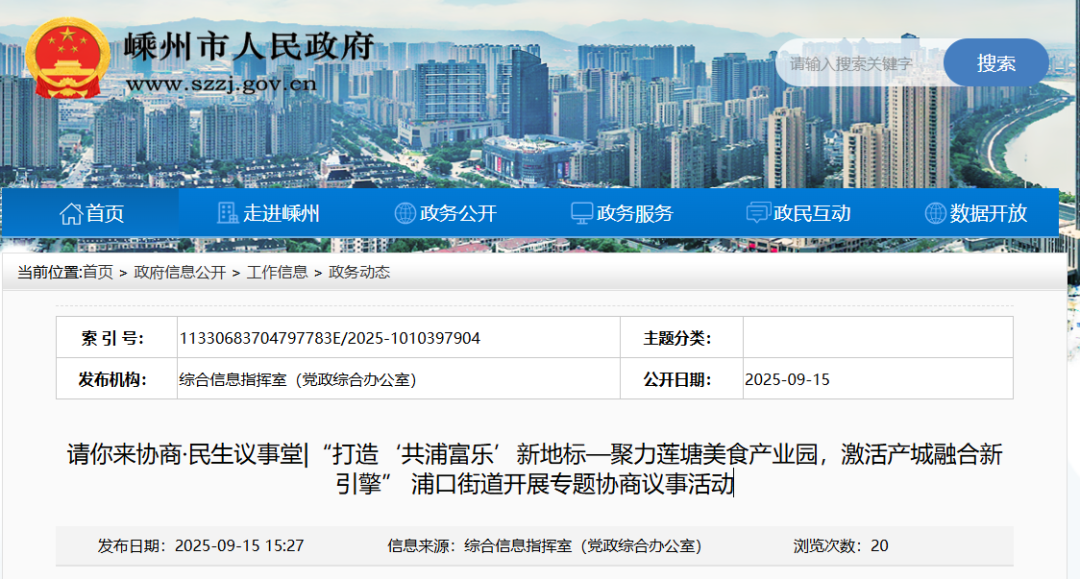This screenshot has height=579, width=1080.
Task: Click the globe icon beside 数据开放
Action: tap(935, 213)
